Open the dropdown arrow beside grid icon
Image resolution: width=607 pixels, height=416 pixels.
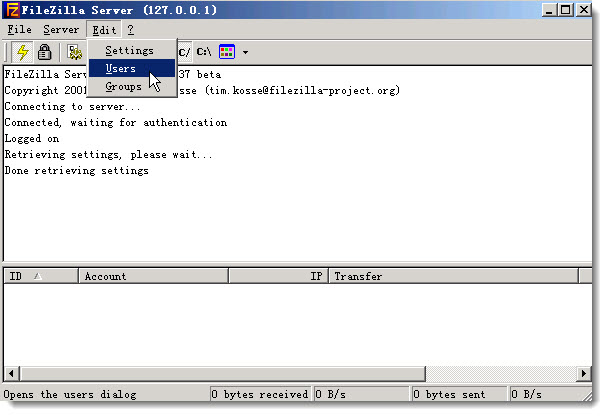pyautogui.click(x=245, y=52)
